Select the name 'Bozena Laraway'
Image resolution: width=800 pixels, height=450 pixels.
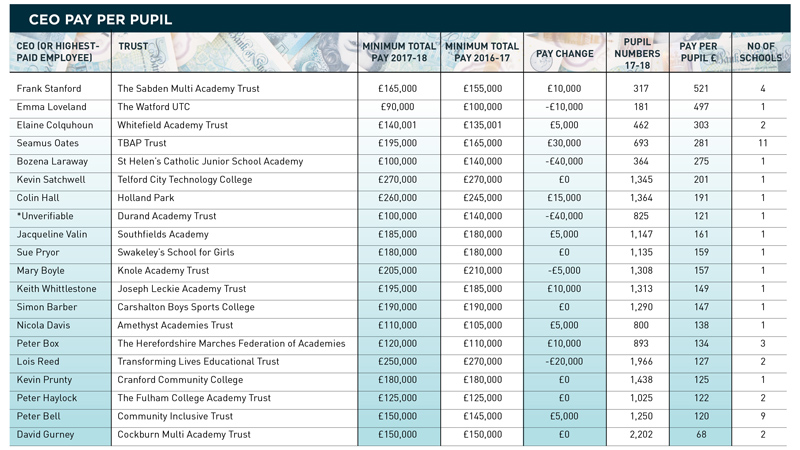52,162
